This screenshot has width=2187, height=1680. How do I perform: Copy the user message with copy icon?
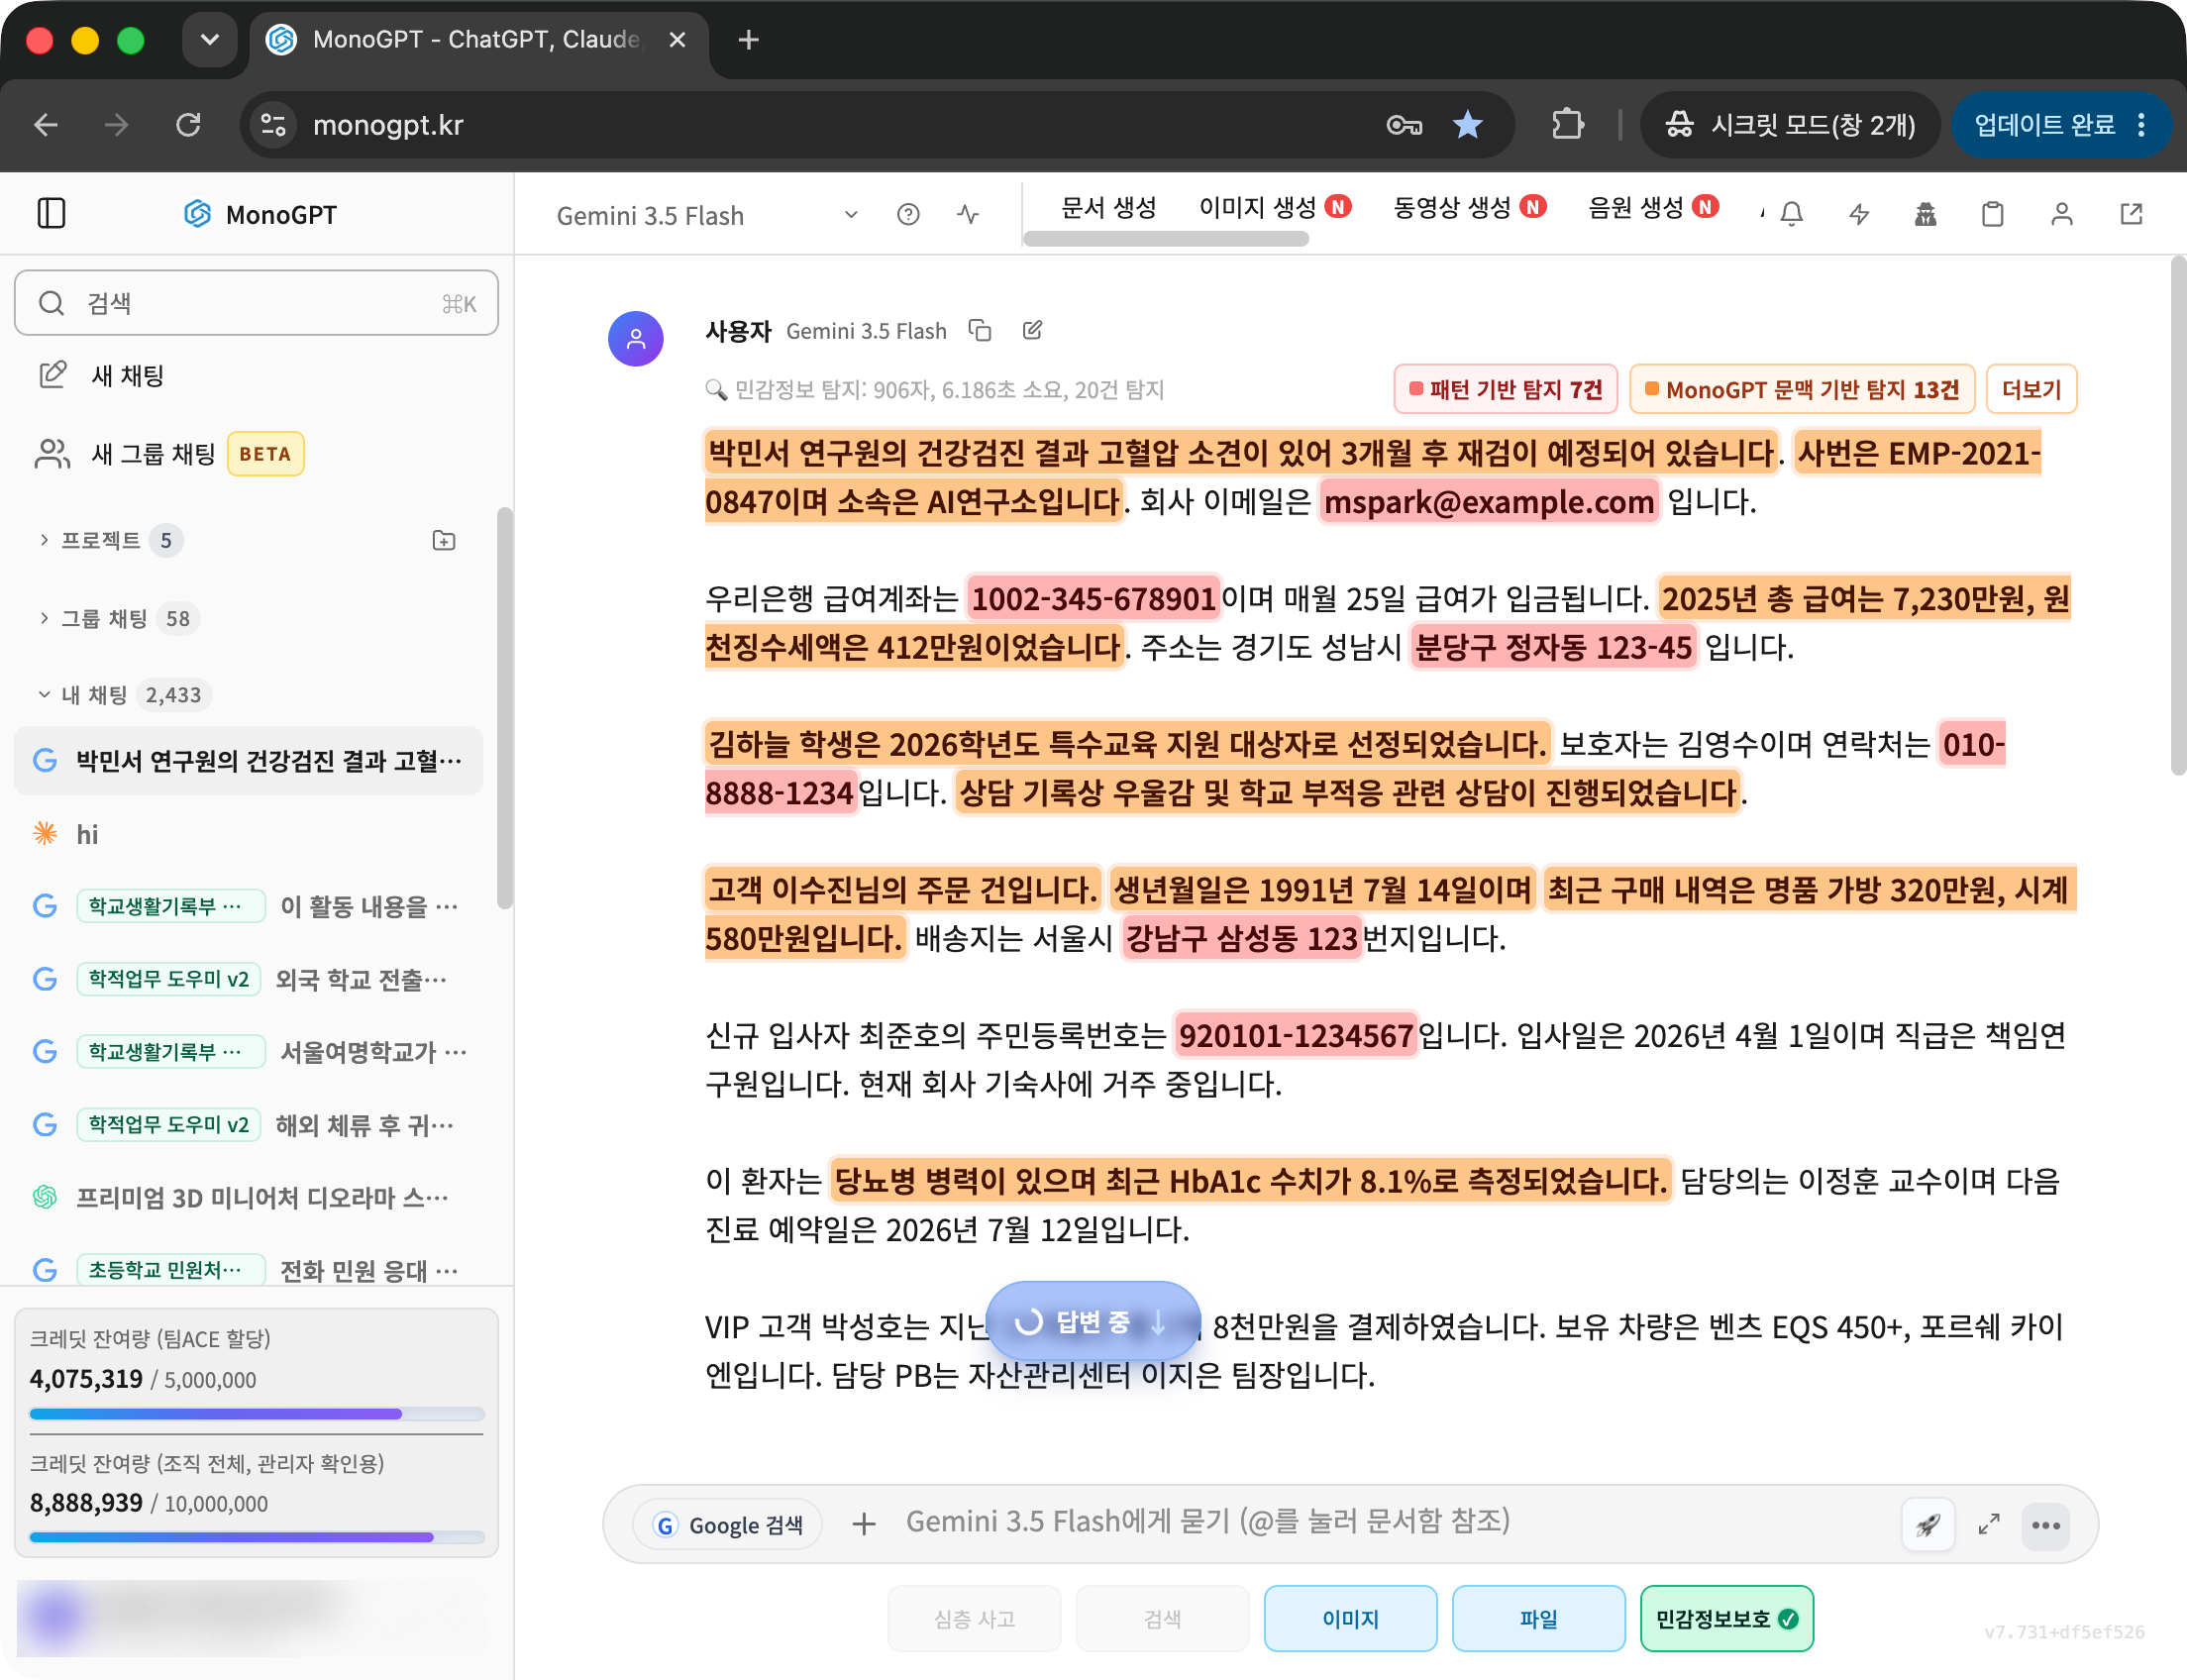pyautogui.click(x=980, y=330)
